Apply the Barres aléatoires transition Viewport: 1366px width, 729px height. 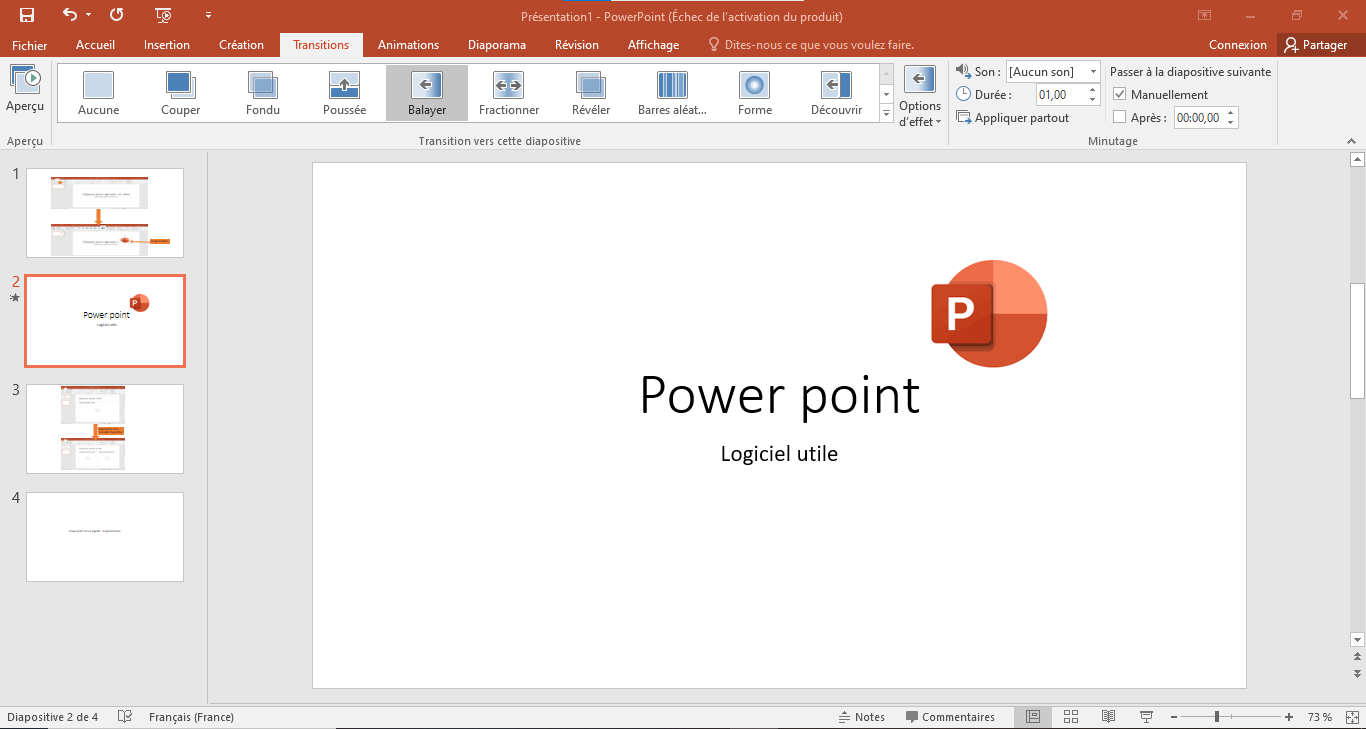(x=673, y=93)
